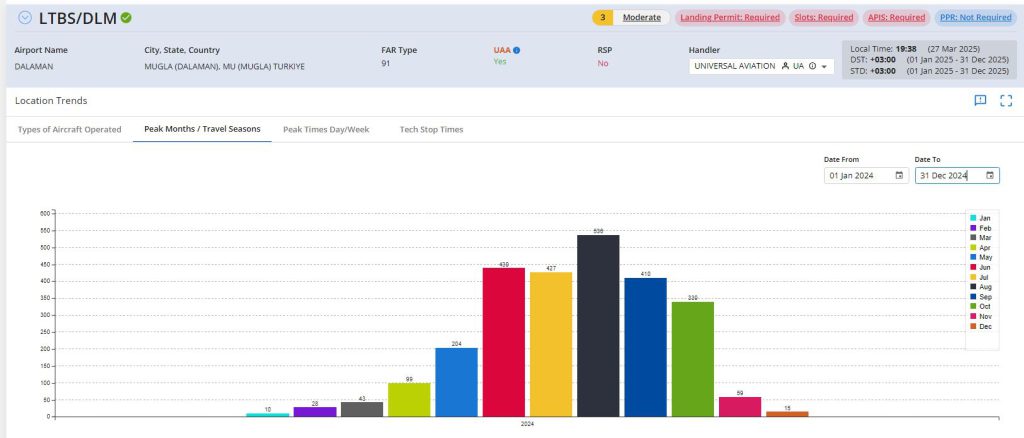The width and height of the screenshot is (1024, 438).
Task: Click the handler person icon
Action: tap(786, 67)
